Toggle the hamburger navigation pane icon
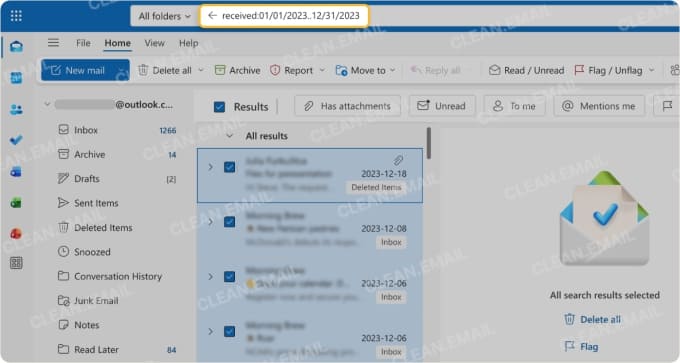 (53, 43)
